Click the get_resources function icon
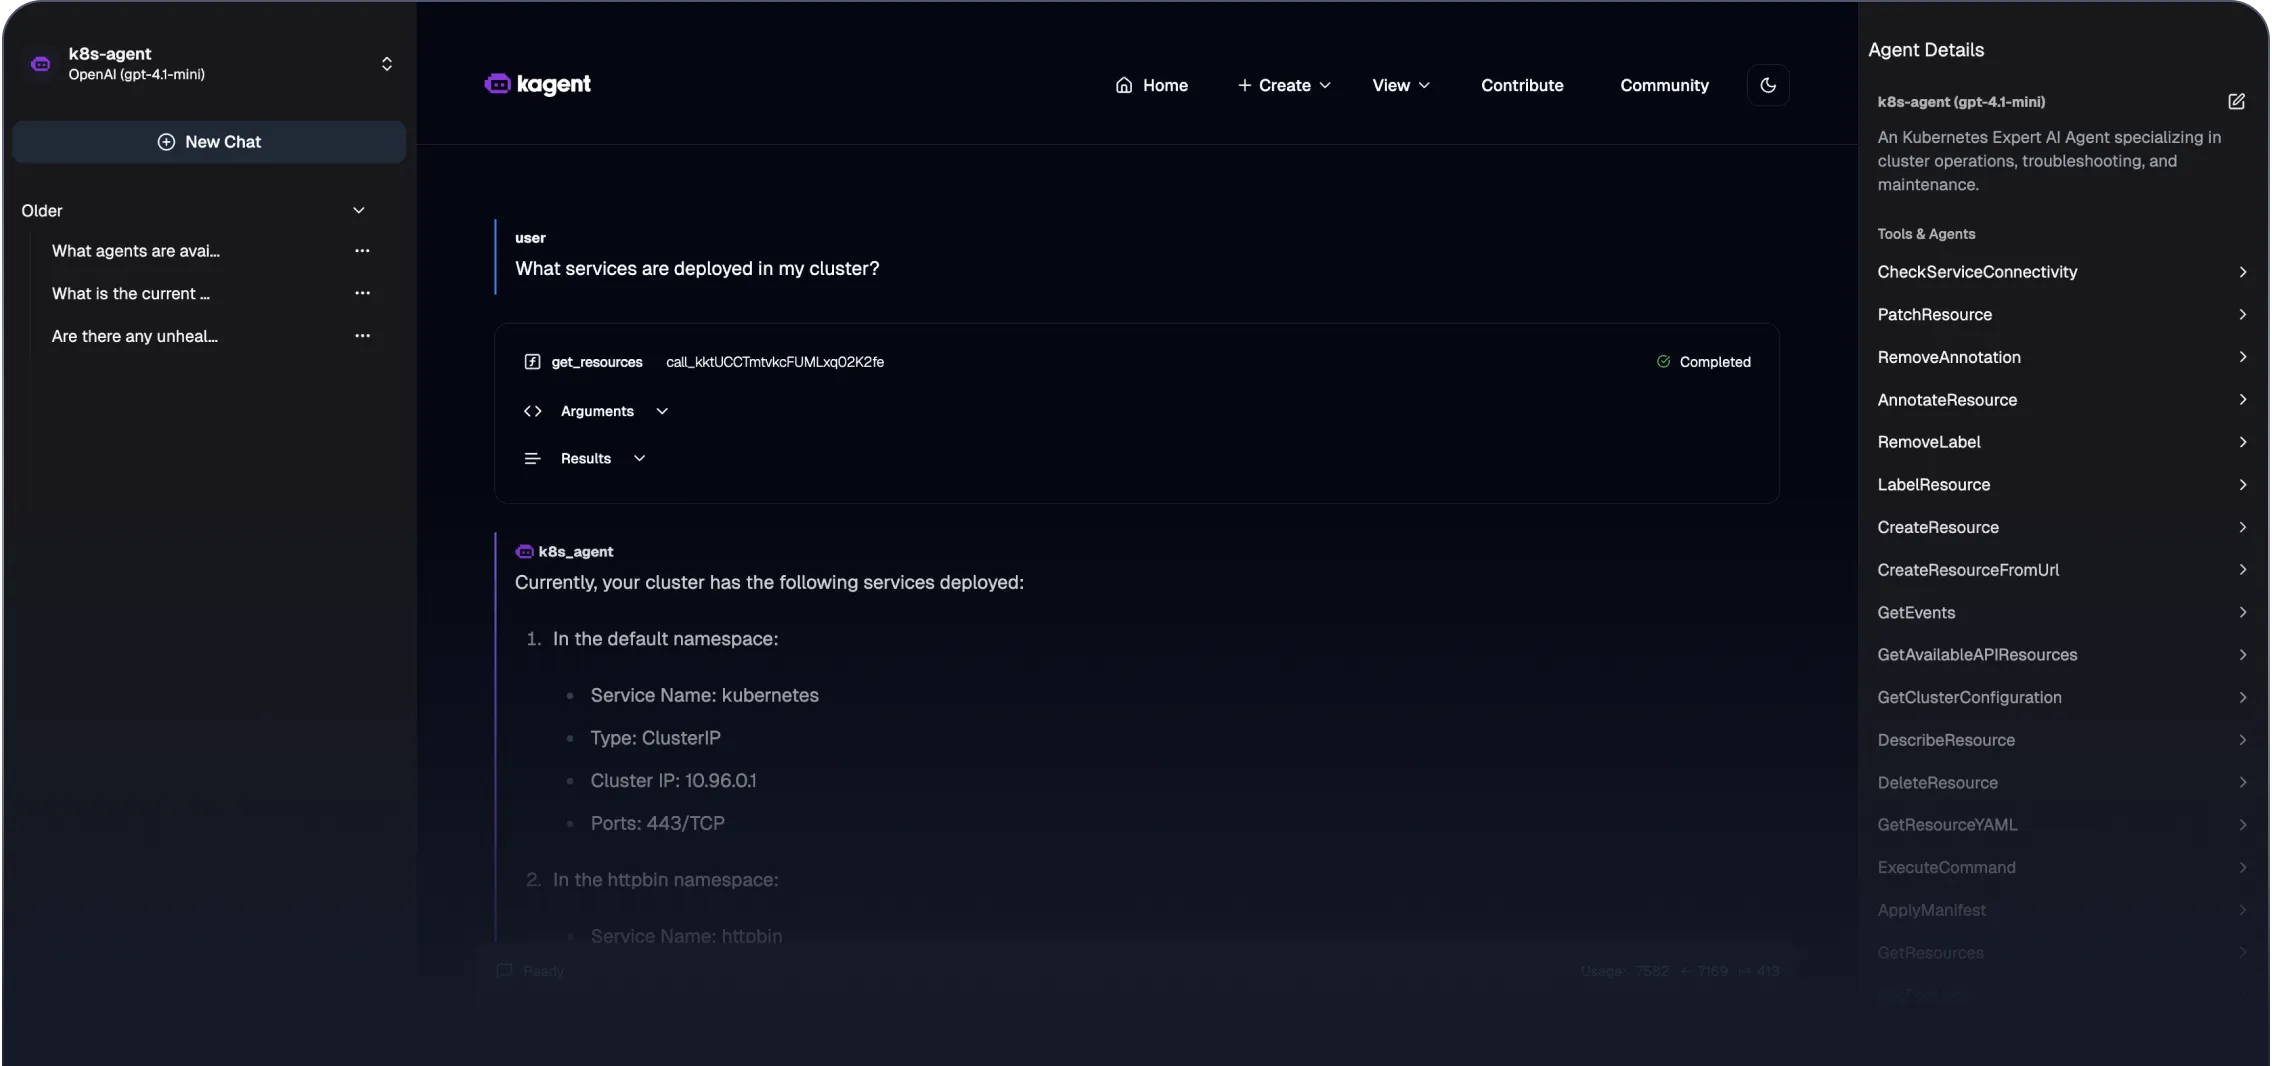The image size is (2272, 1066). click(532, 362)
